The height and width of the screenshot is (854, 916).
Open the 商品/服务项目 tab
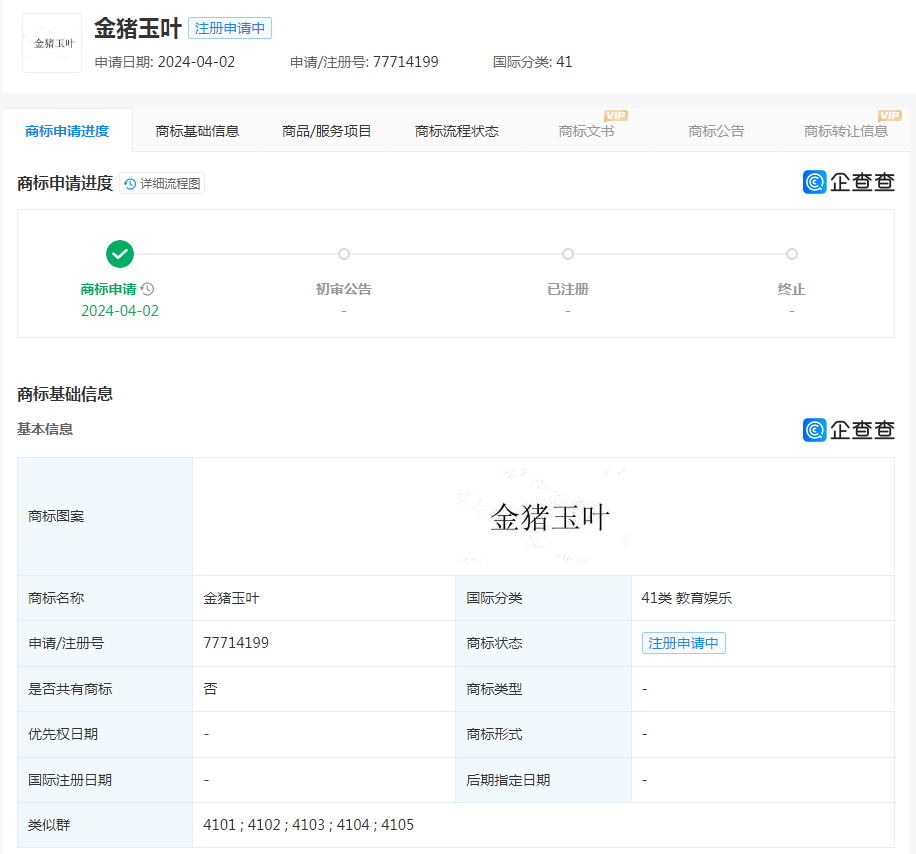coord(327,131)
